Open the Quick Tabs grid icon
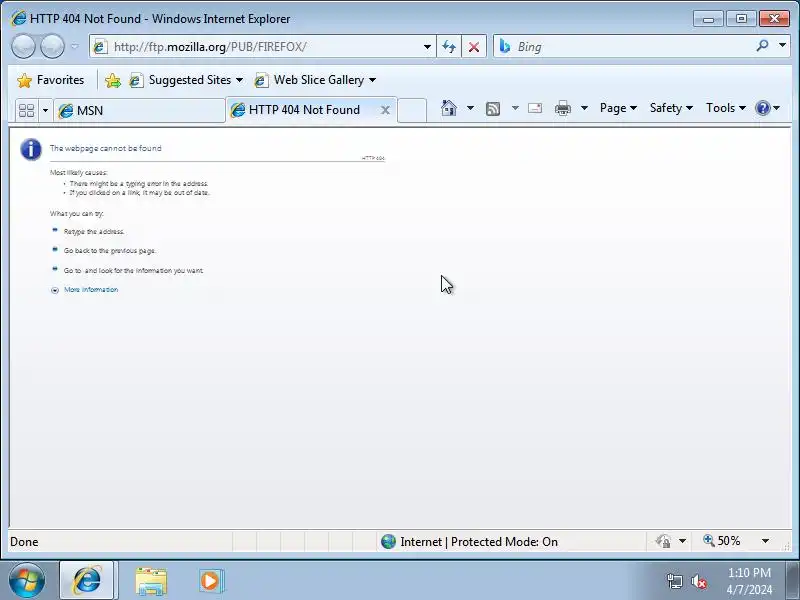Screen dimensions: 800x600 tap(27, 110)
